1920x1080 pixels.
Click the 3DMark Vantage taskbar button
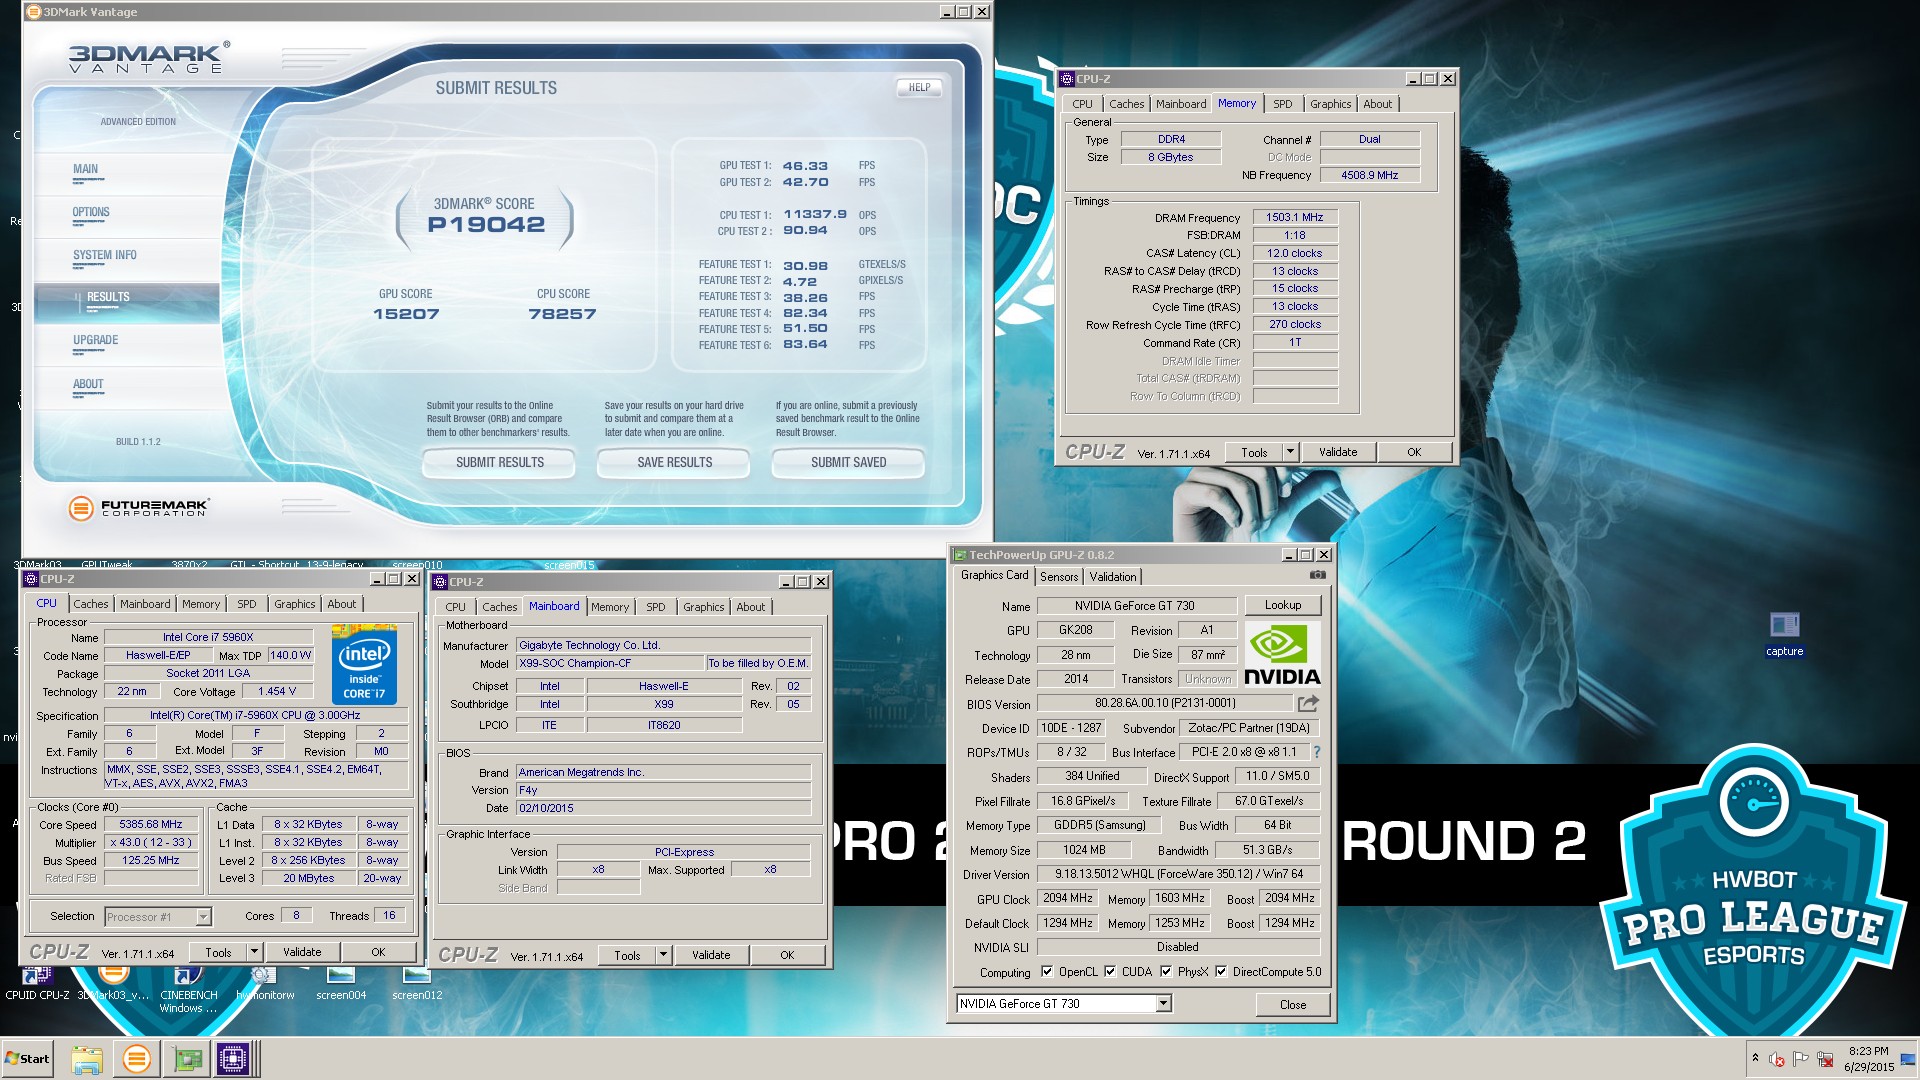point(137,1059)
